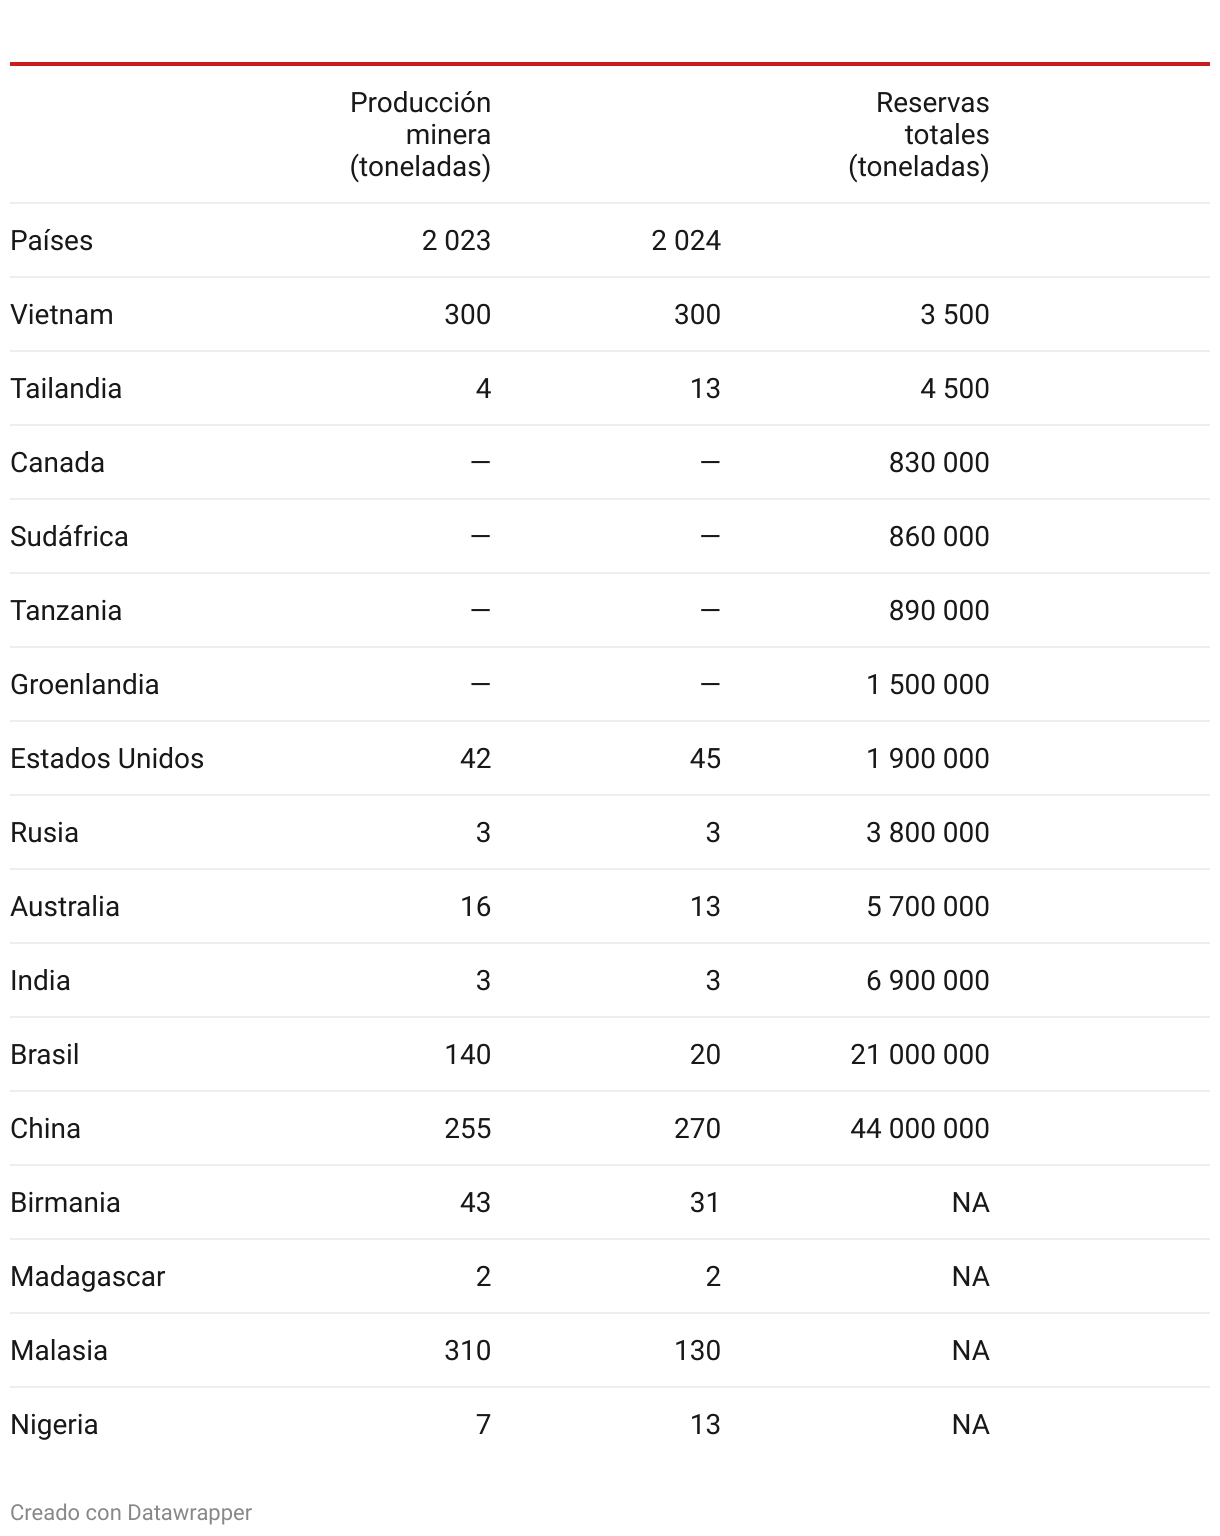Click the Países header cell
Viewport: 1220px width, 1536px height.
click(x=51, y=240)
